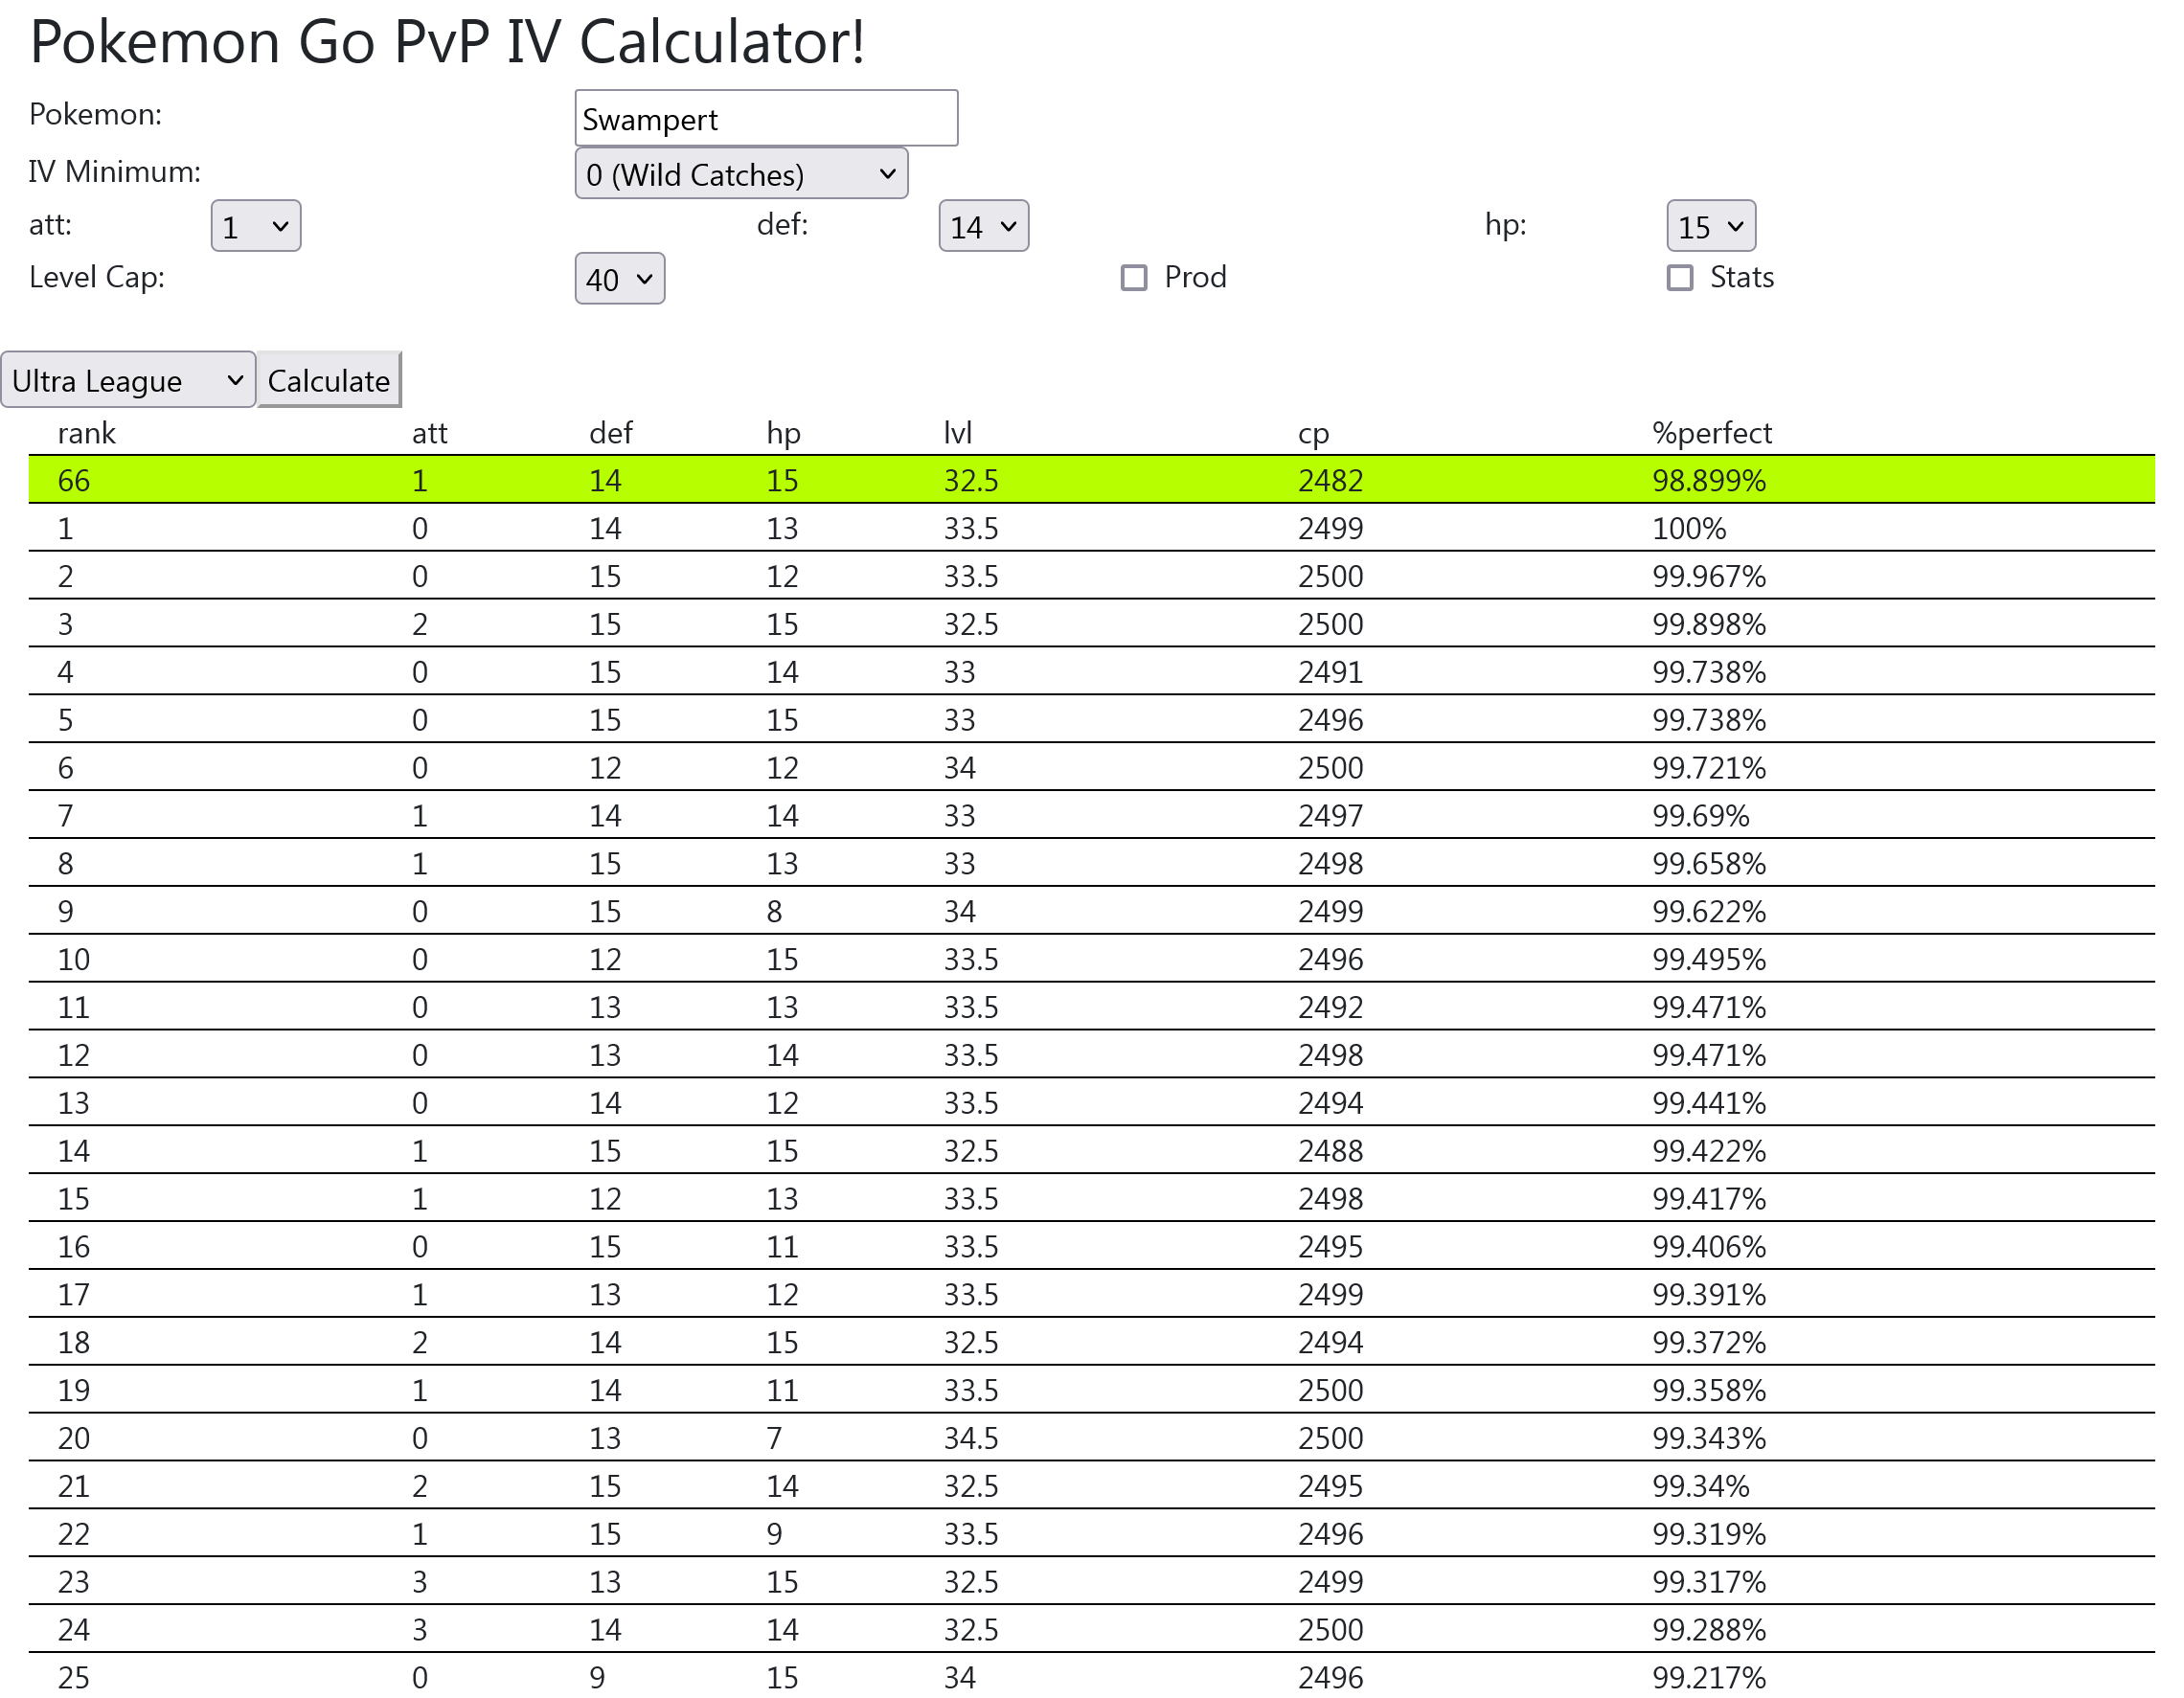Click the lvl column header
Screen dimensions: 2184x1698
click(957, 433)
